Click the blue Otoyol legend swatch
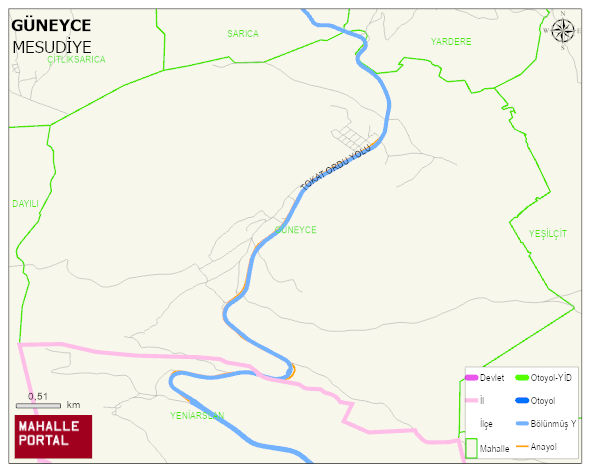The image size is (591, 472). 522,400
